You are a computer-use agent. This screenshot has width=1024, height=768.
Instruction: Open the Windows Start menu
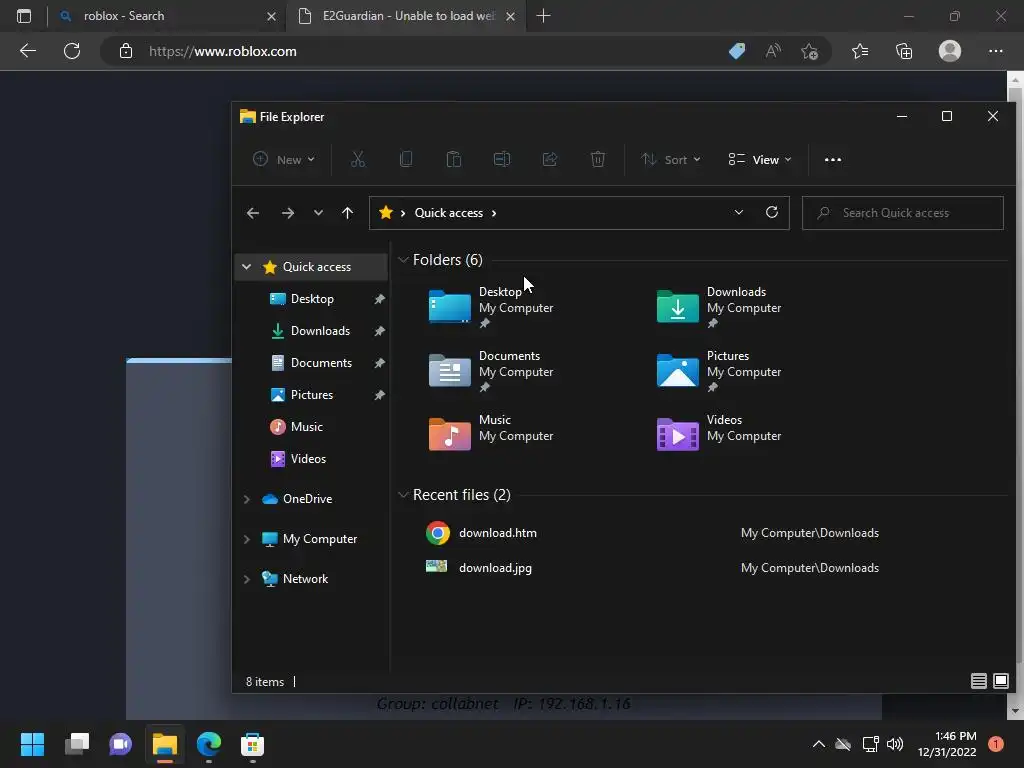[x=32, y=744]
